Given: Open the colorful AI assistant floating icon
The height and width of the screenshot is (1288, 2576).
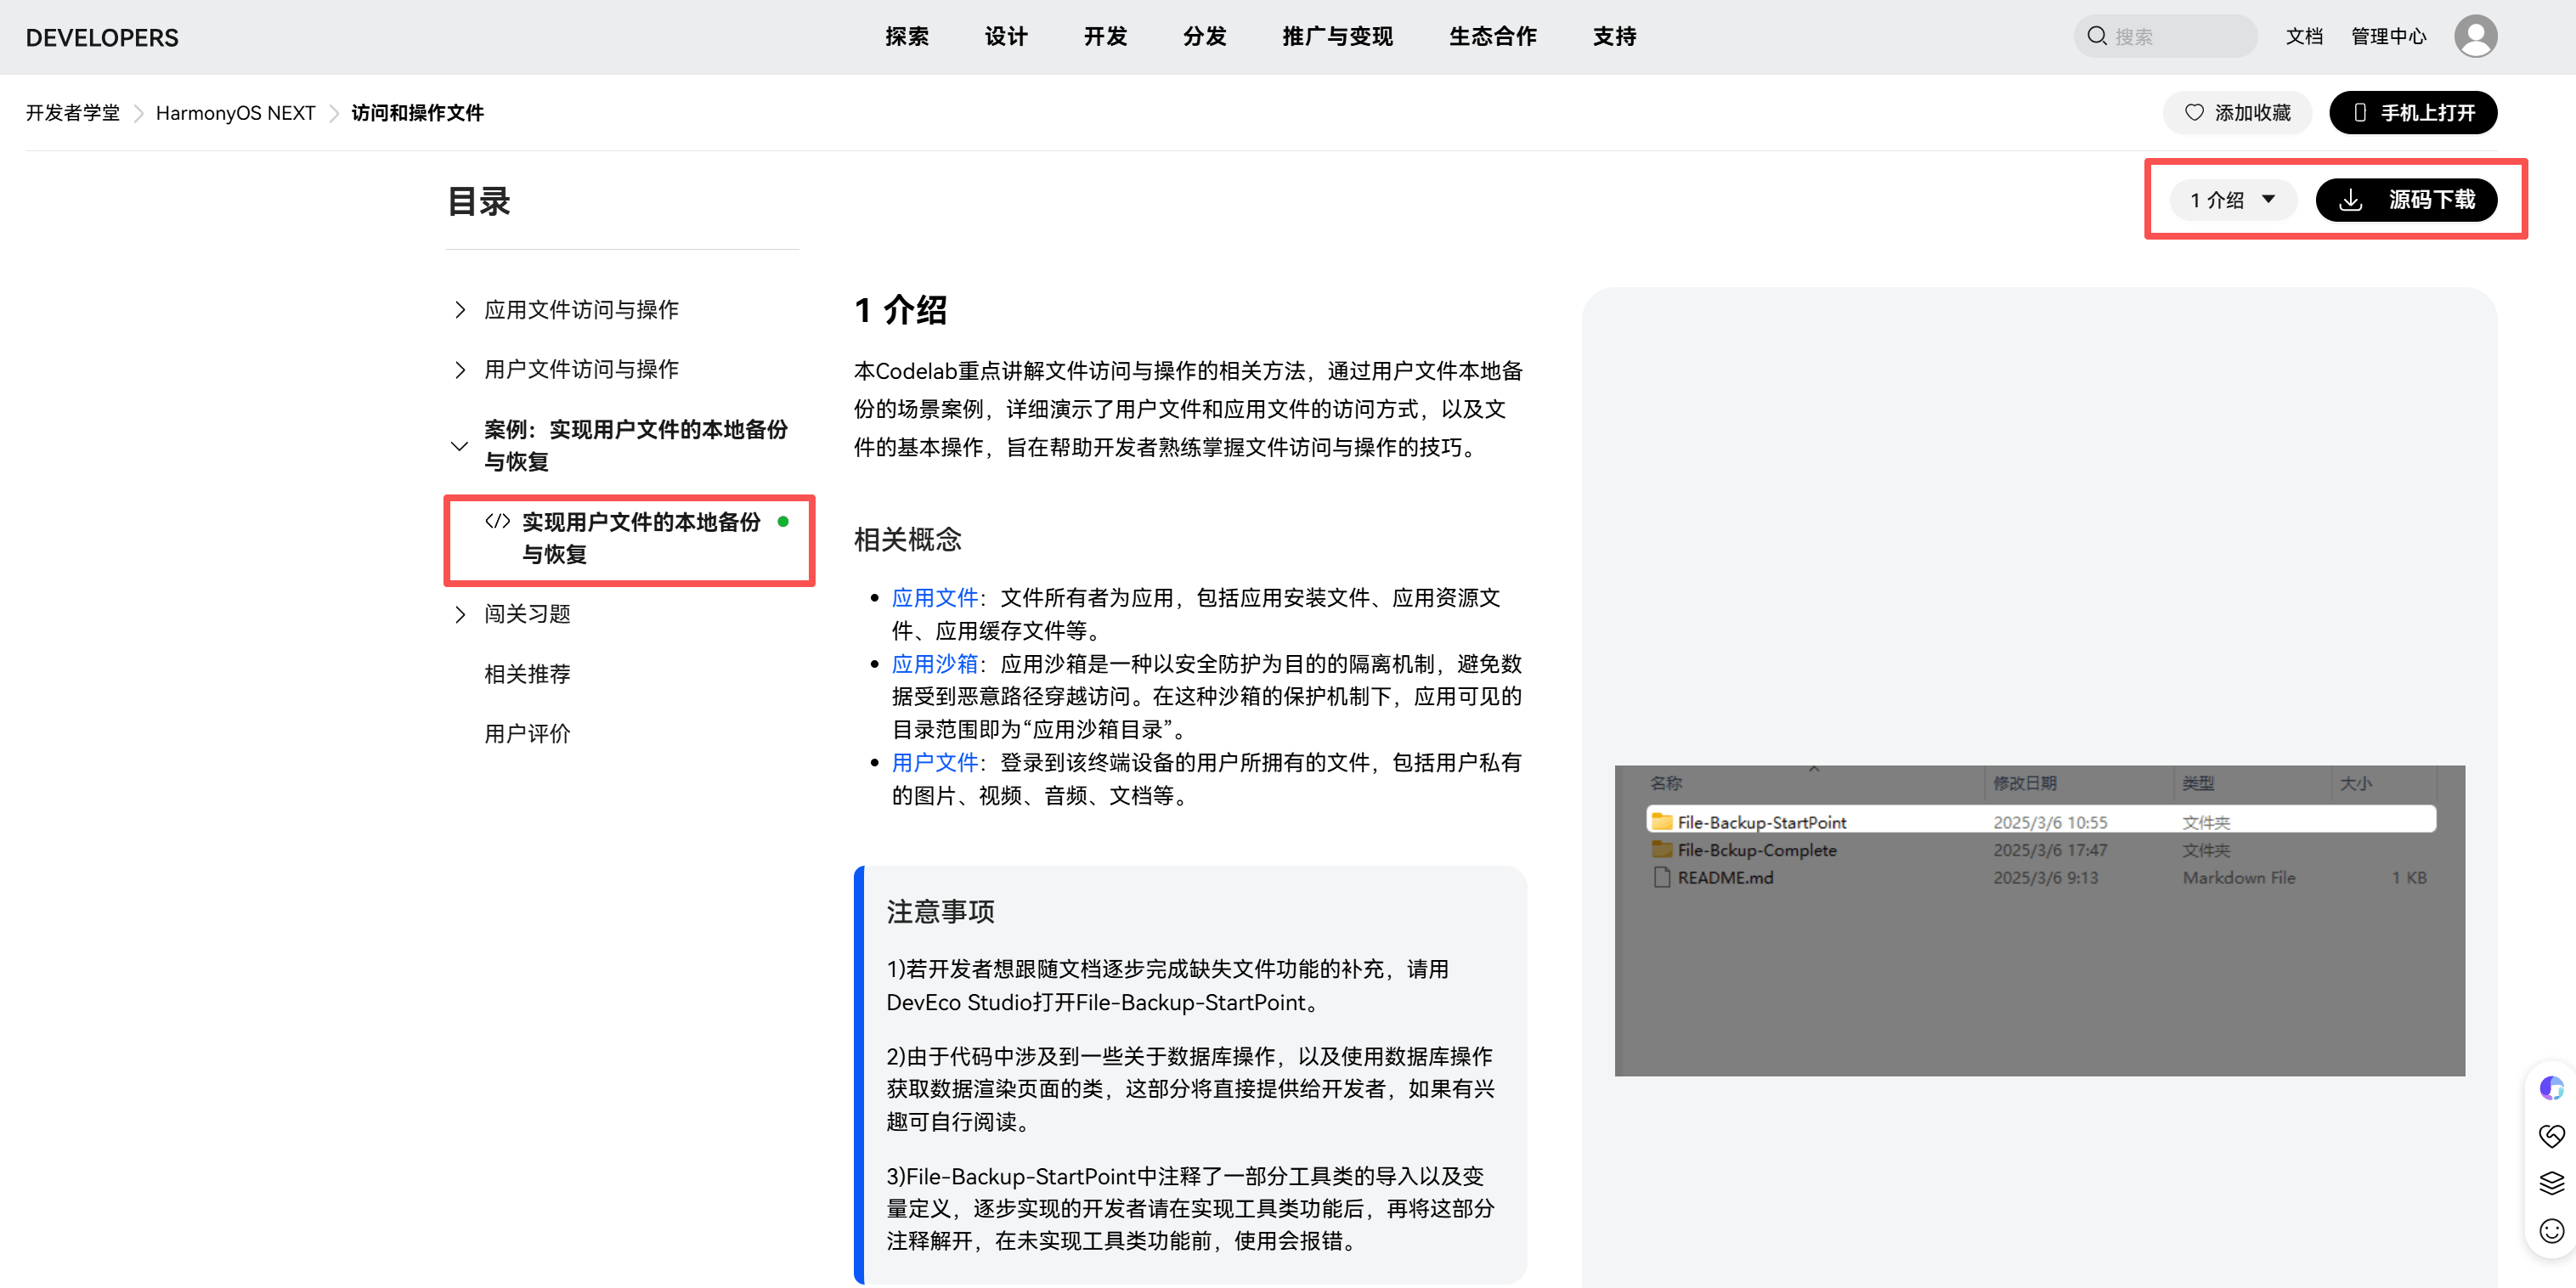Looking at the screenshot, I should click(2551, 1088).
